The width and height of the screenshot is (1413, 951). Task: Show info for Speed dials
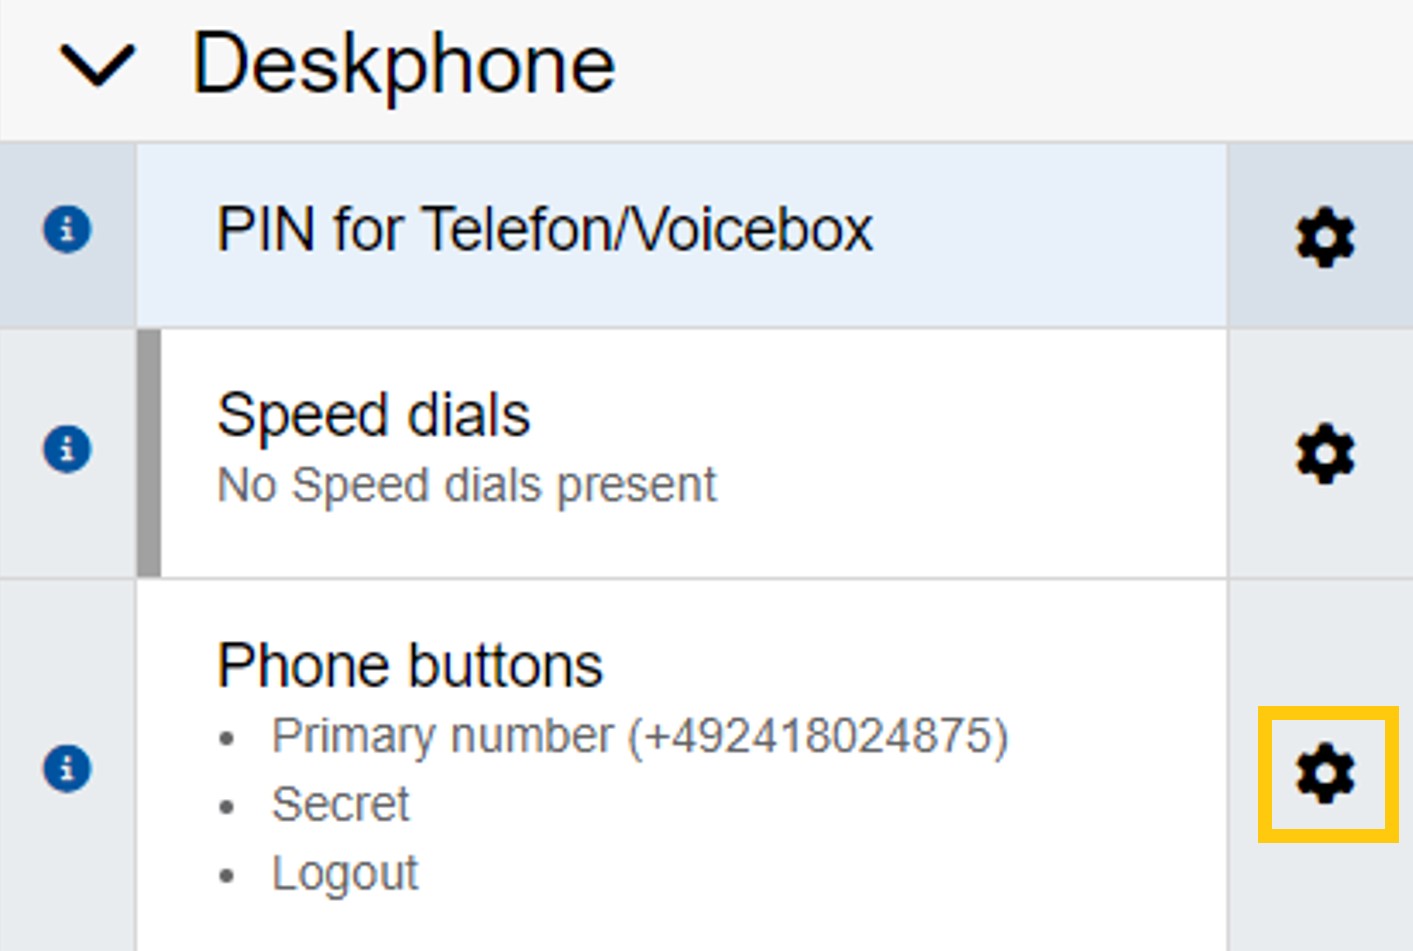click(x=67, y=449)
